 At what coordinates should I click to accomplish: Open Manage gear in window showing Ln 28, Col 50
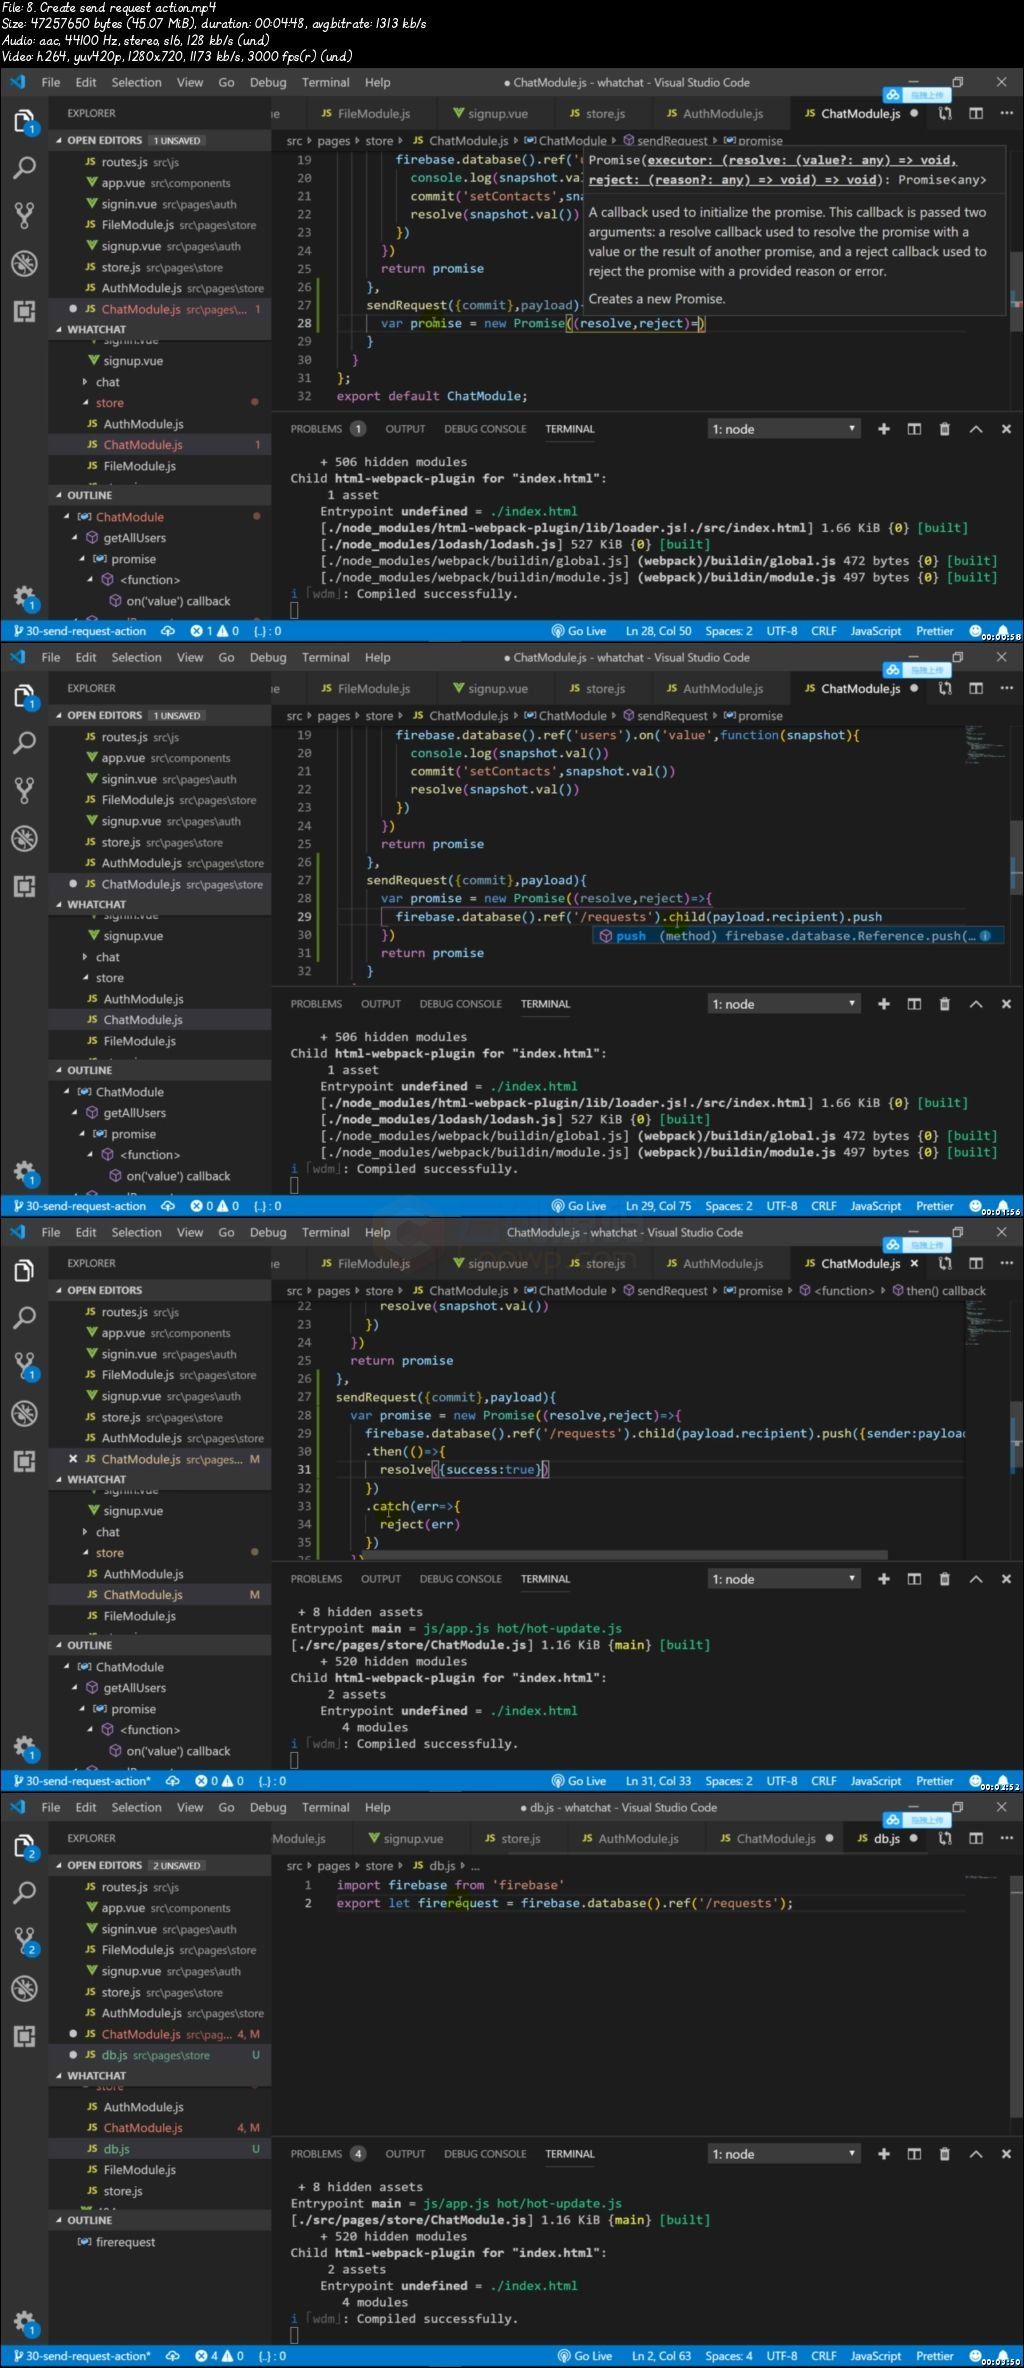point(24,597)
